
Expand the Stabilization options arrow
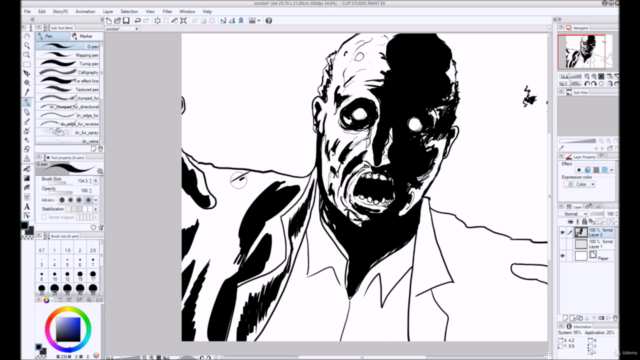(96, 209)
